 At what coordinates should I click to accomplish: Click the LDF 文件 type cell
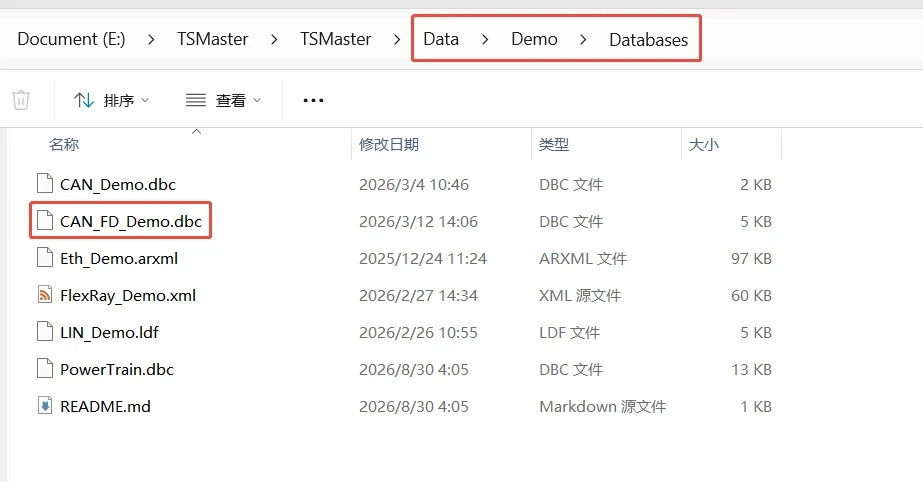click(x=569, y=333)
